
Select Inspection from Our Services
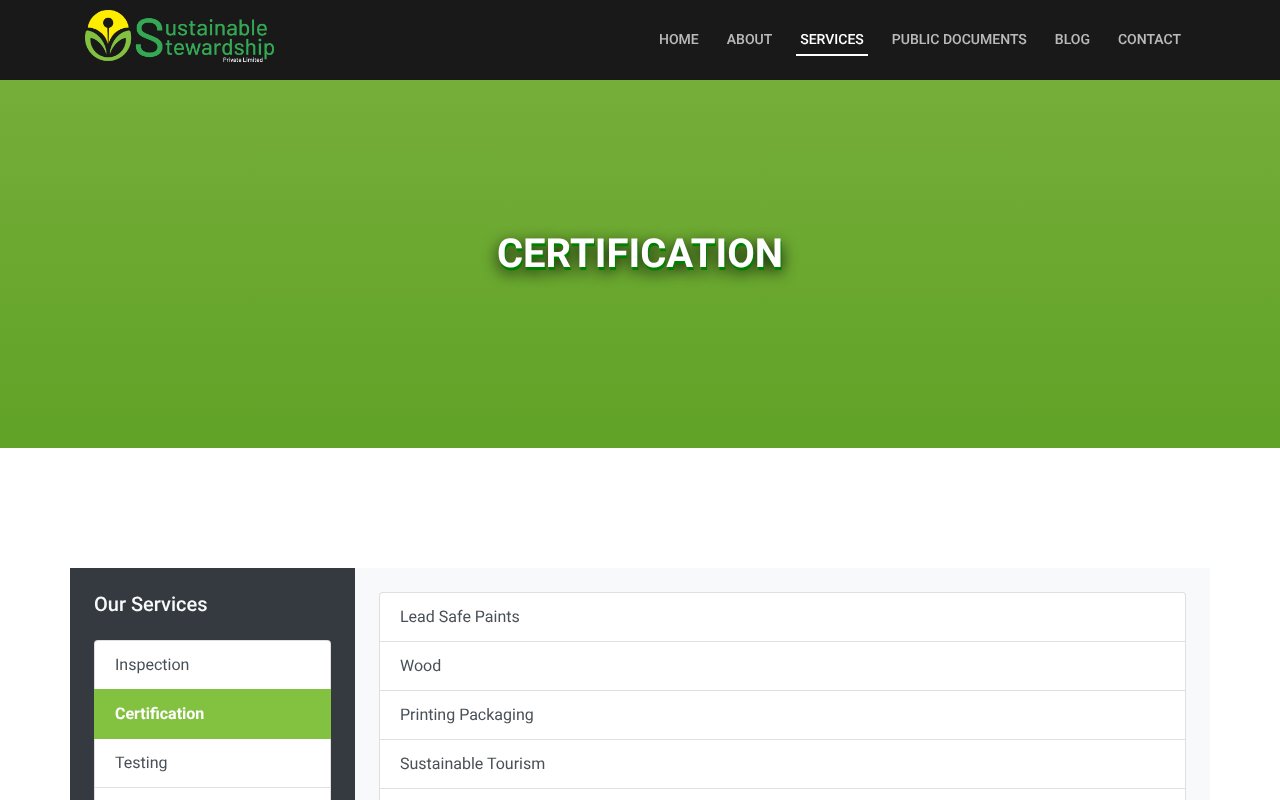tap(212, 664)
